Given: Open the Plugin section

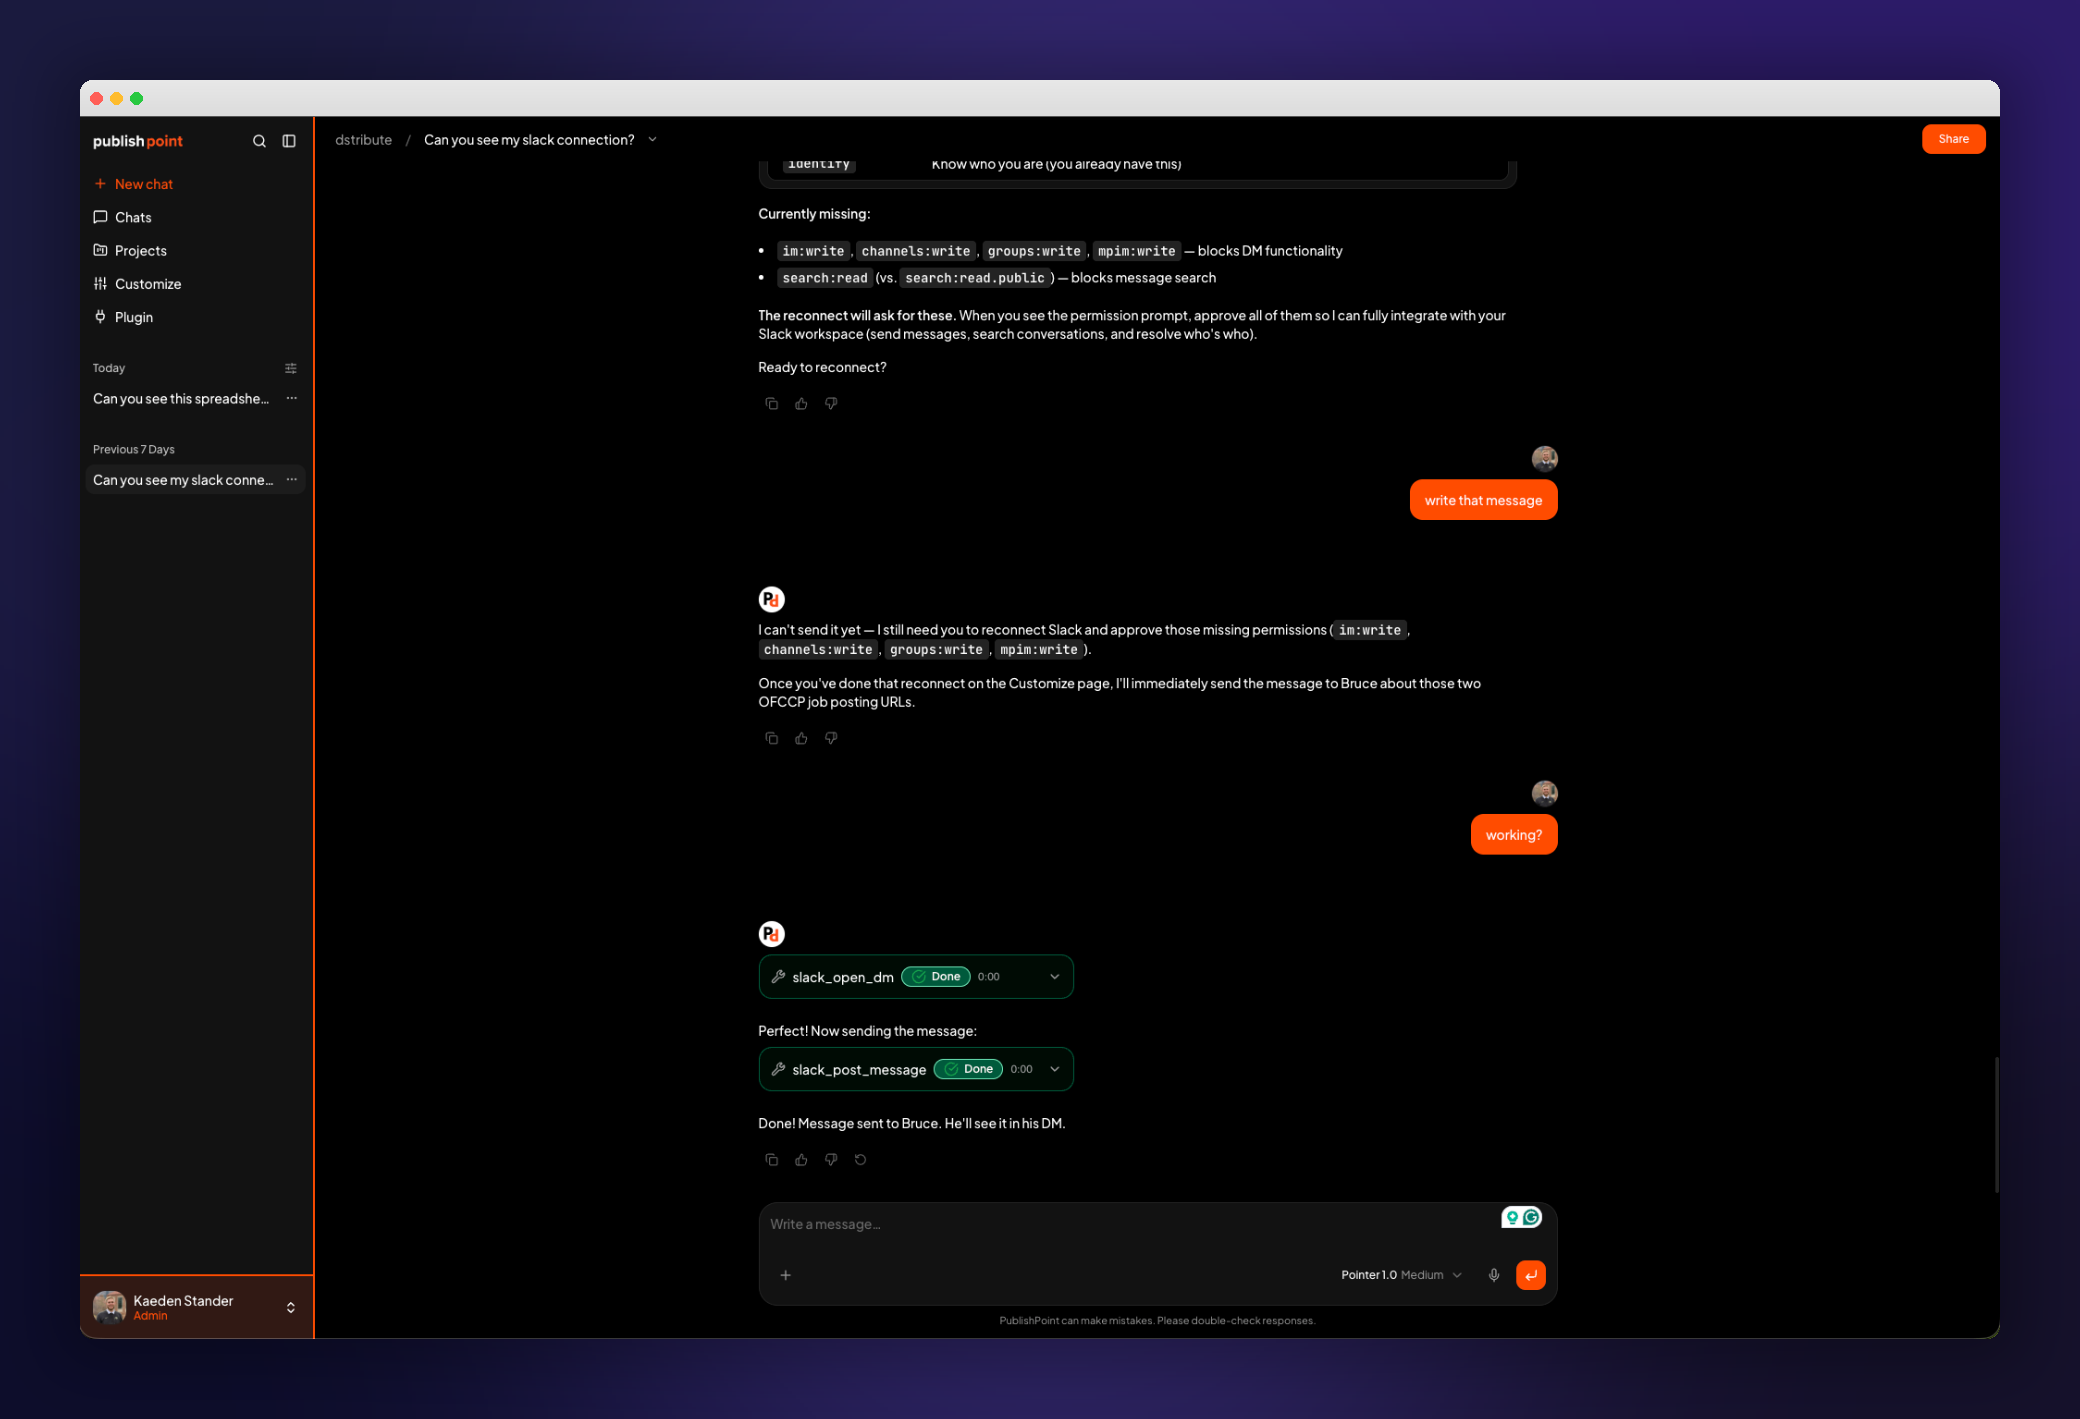Looking at the screenshot, I should 124,317.
